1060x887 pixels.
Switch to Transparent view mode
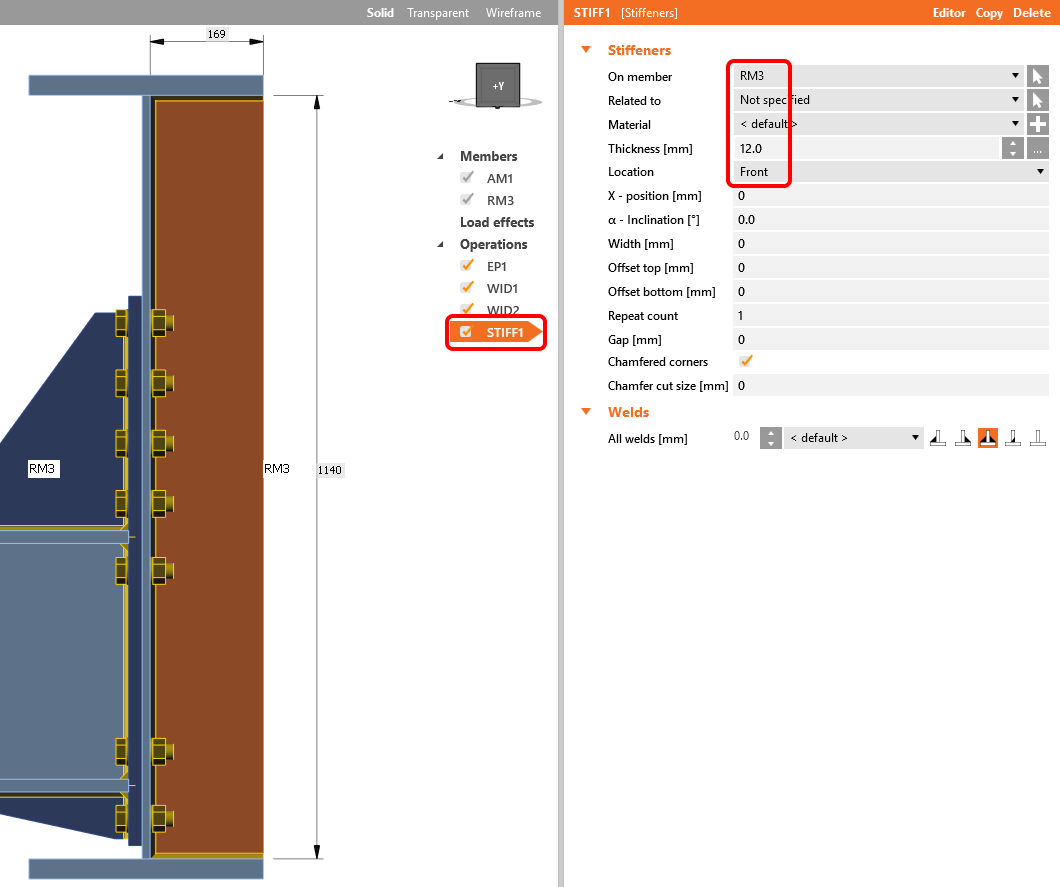(438, 13)
